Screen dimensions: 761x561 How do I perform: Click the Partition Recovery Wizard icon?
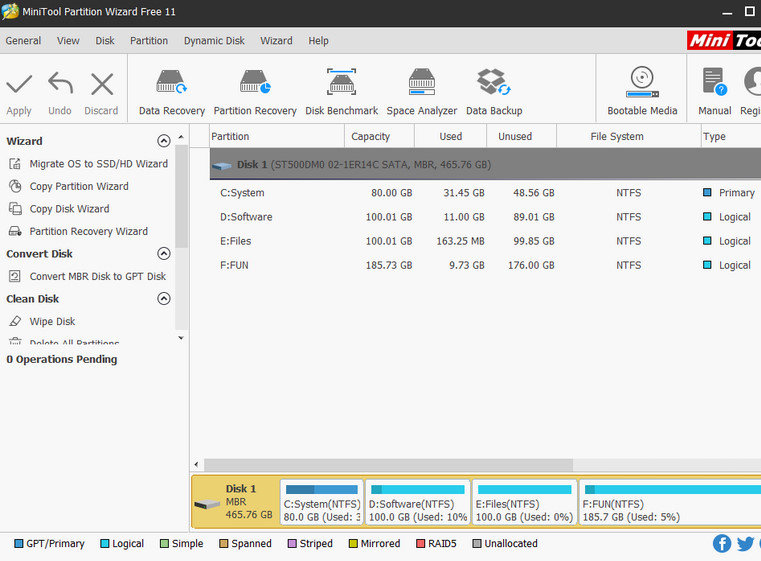tap(15, 231)
